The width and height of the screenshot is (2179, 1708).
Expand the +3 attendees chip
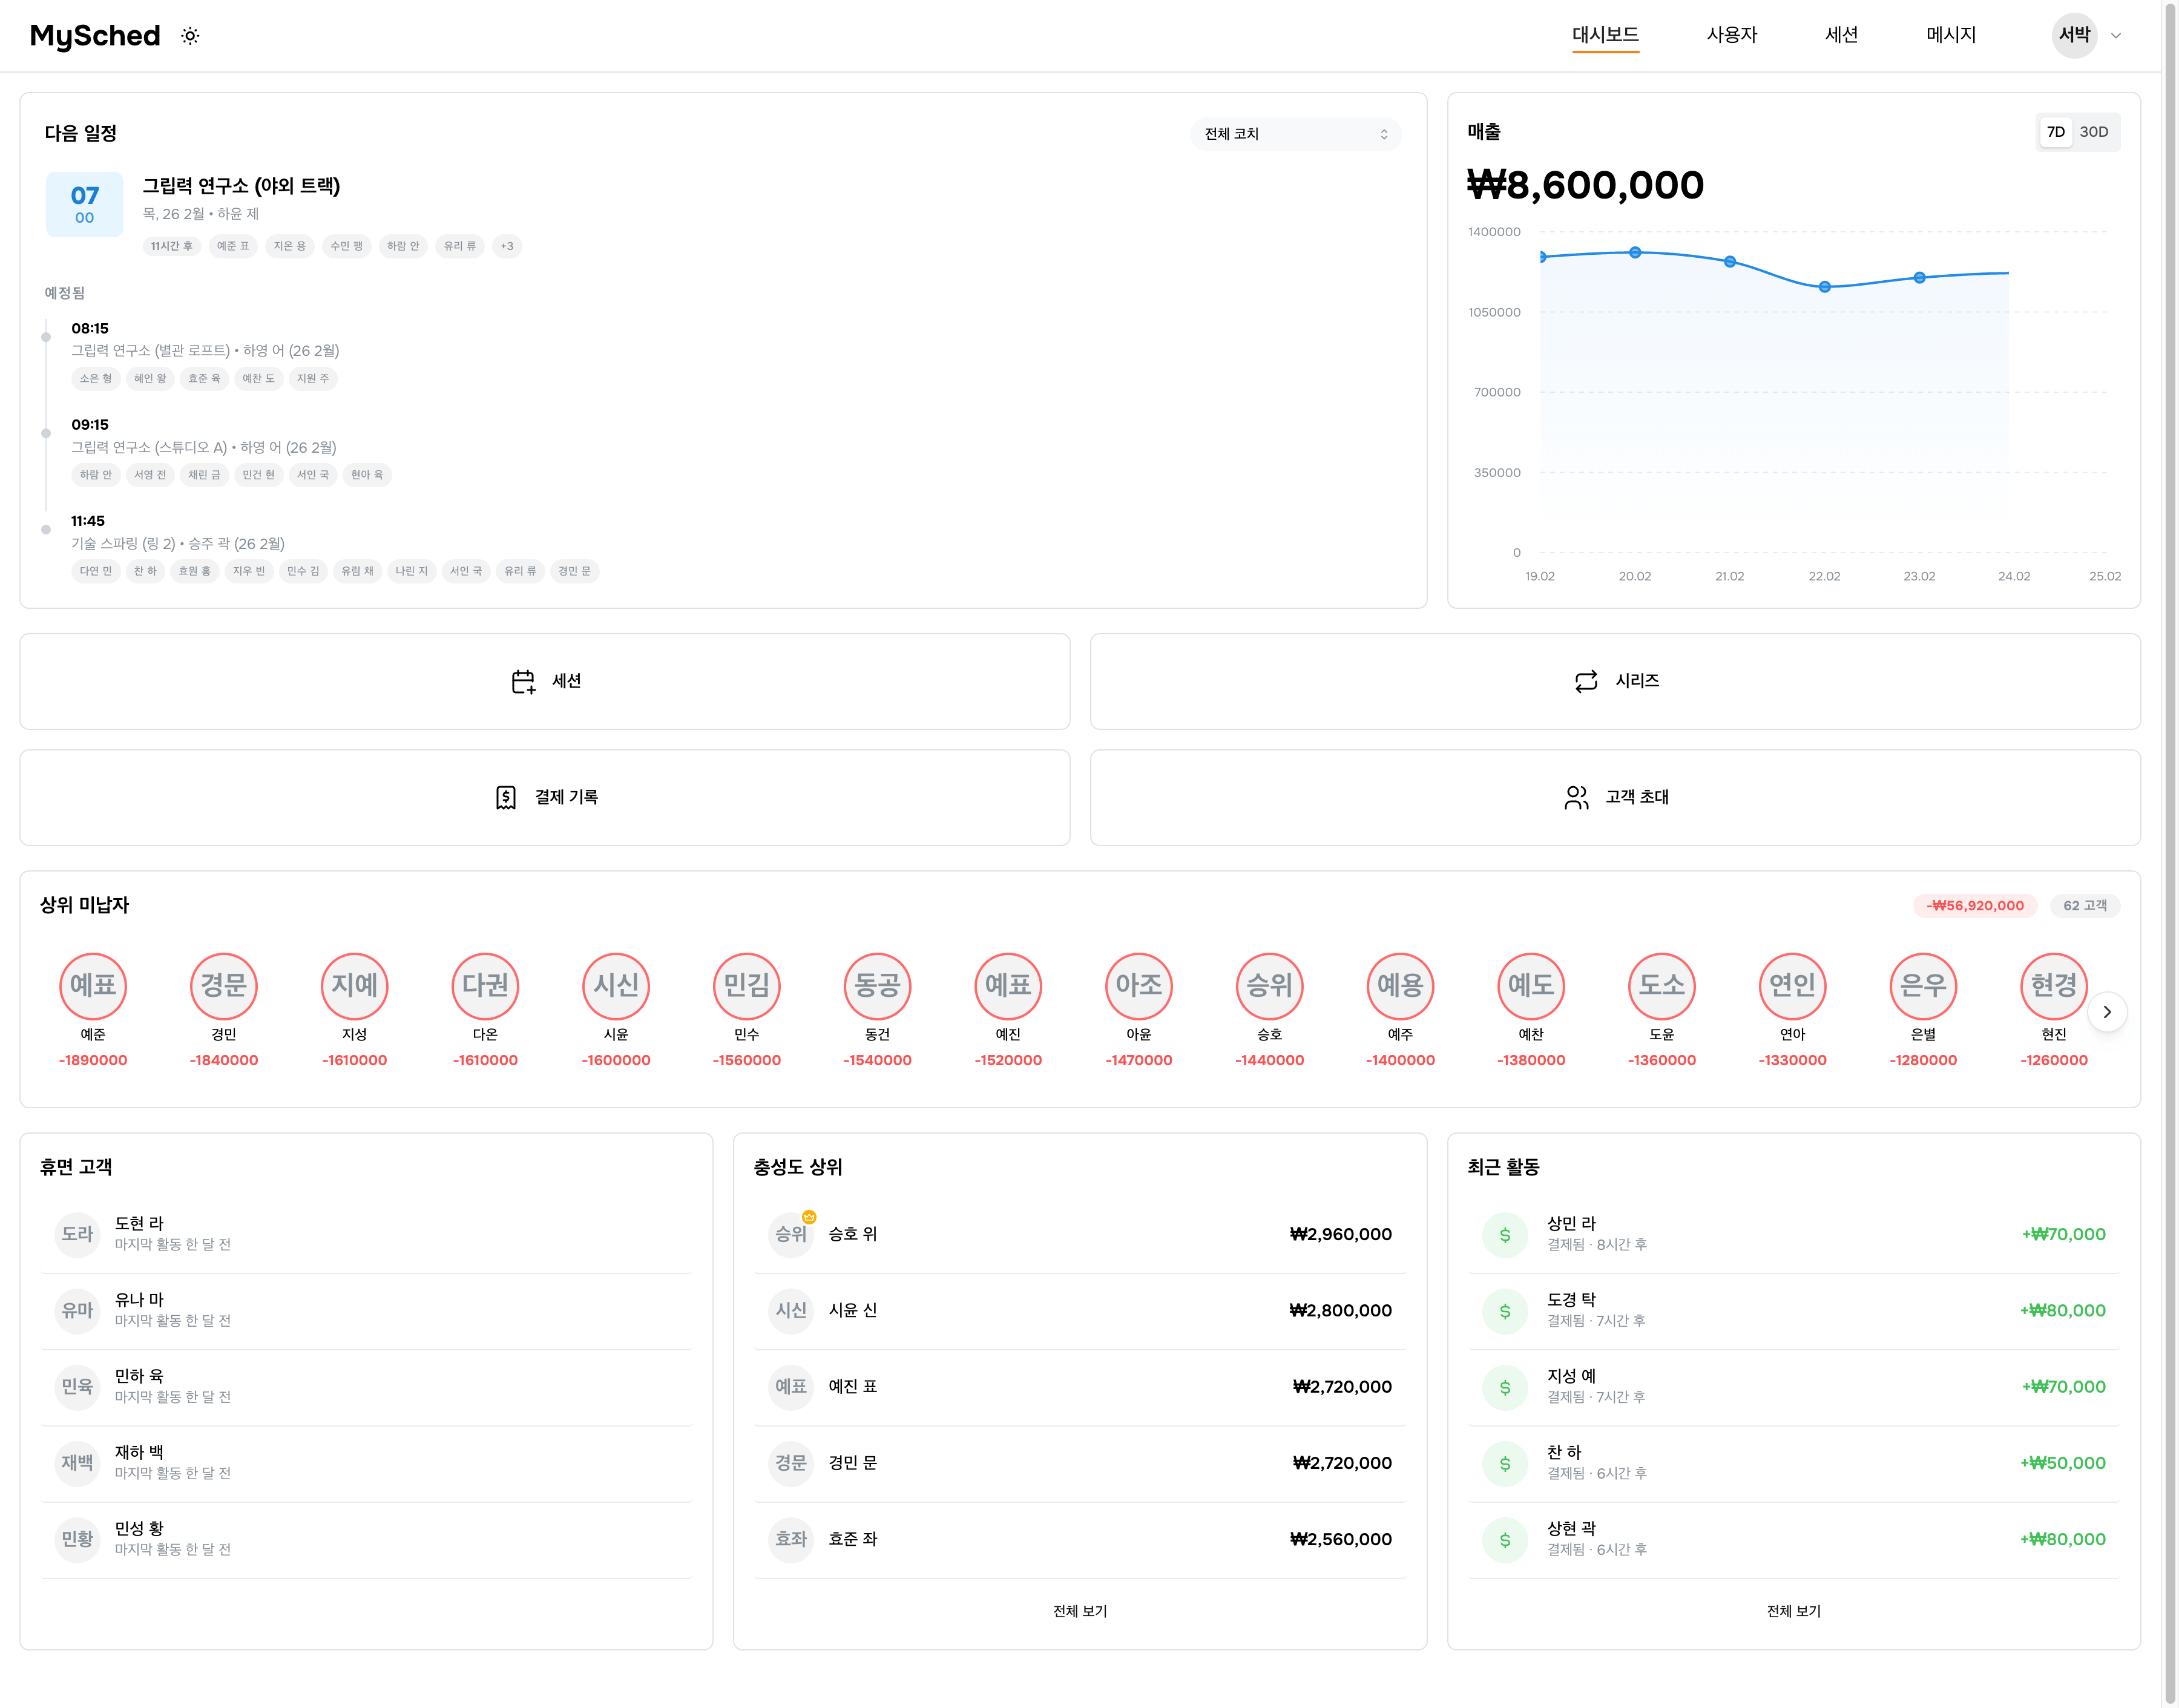pyautogui.click(x=507, y=246)
